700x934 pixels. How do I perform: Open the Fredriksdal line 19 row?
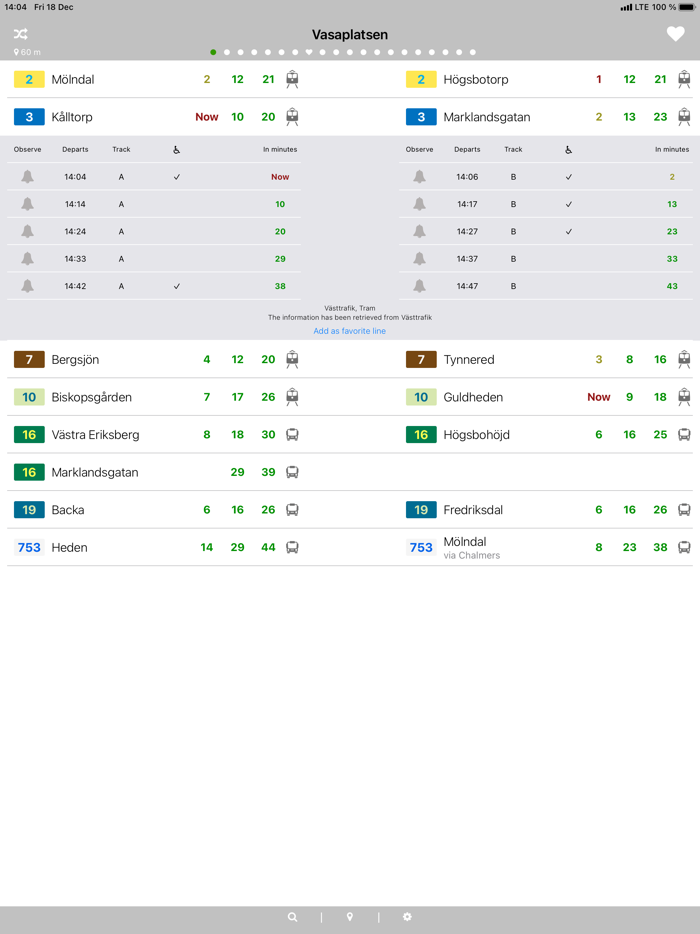(x=546, y=510)
